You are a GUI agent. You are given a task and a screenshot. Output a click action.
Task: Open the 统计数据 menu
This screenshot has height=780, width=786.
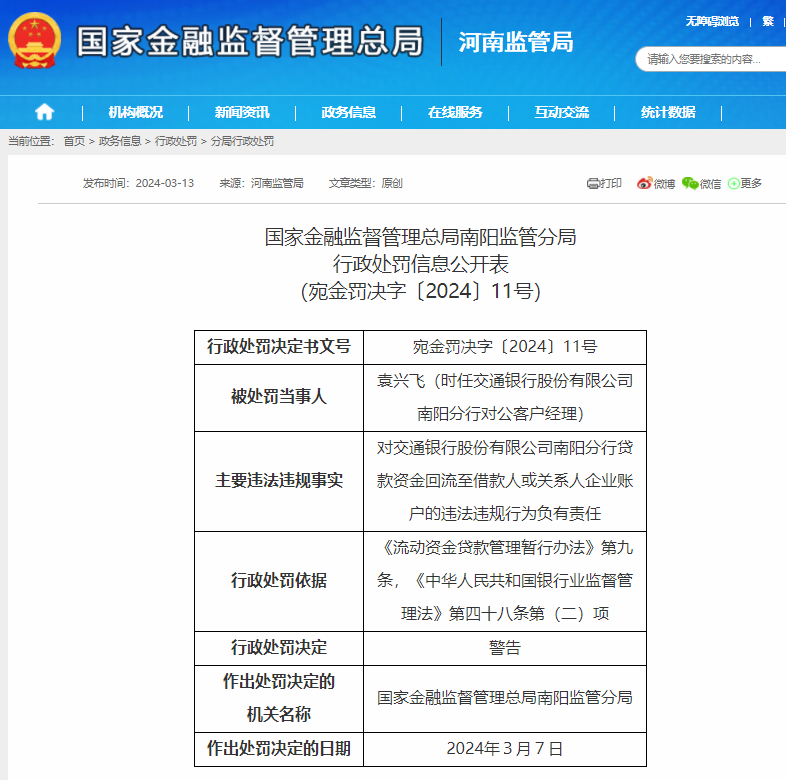[668, 112]
